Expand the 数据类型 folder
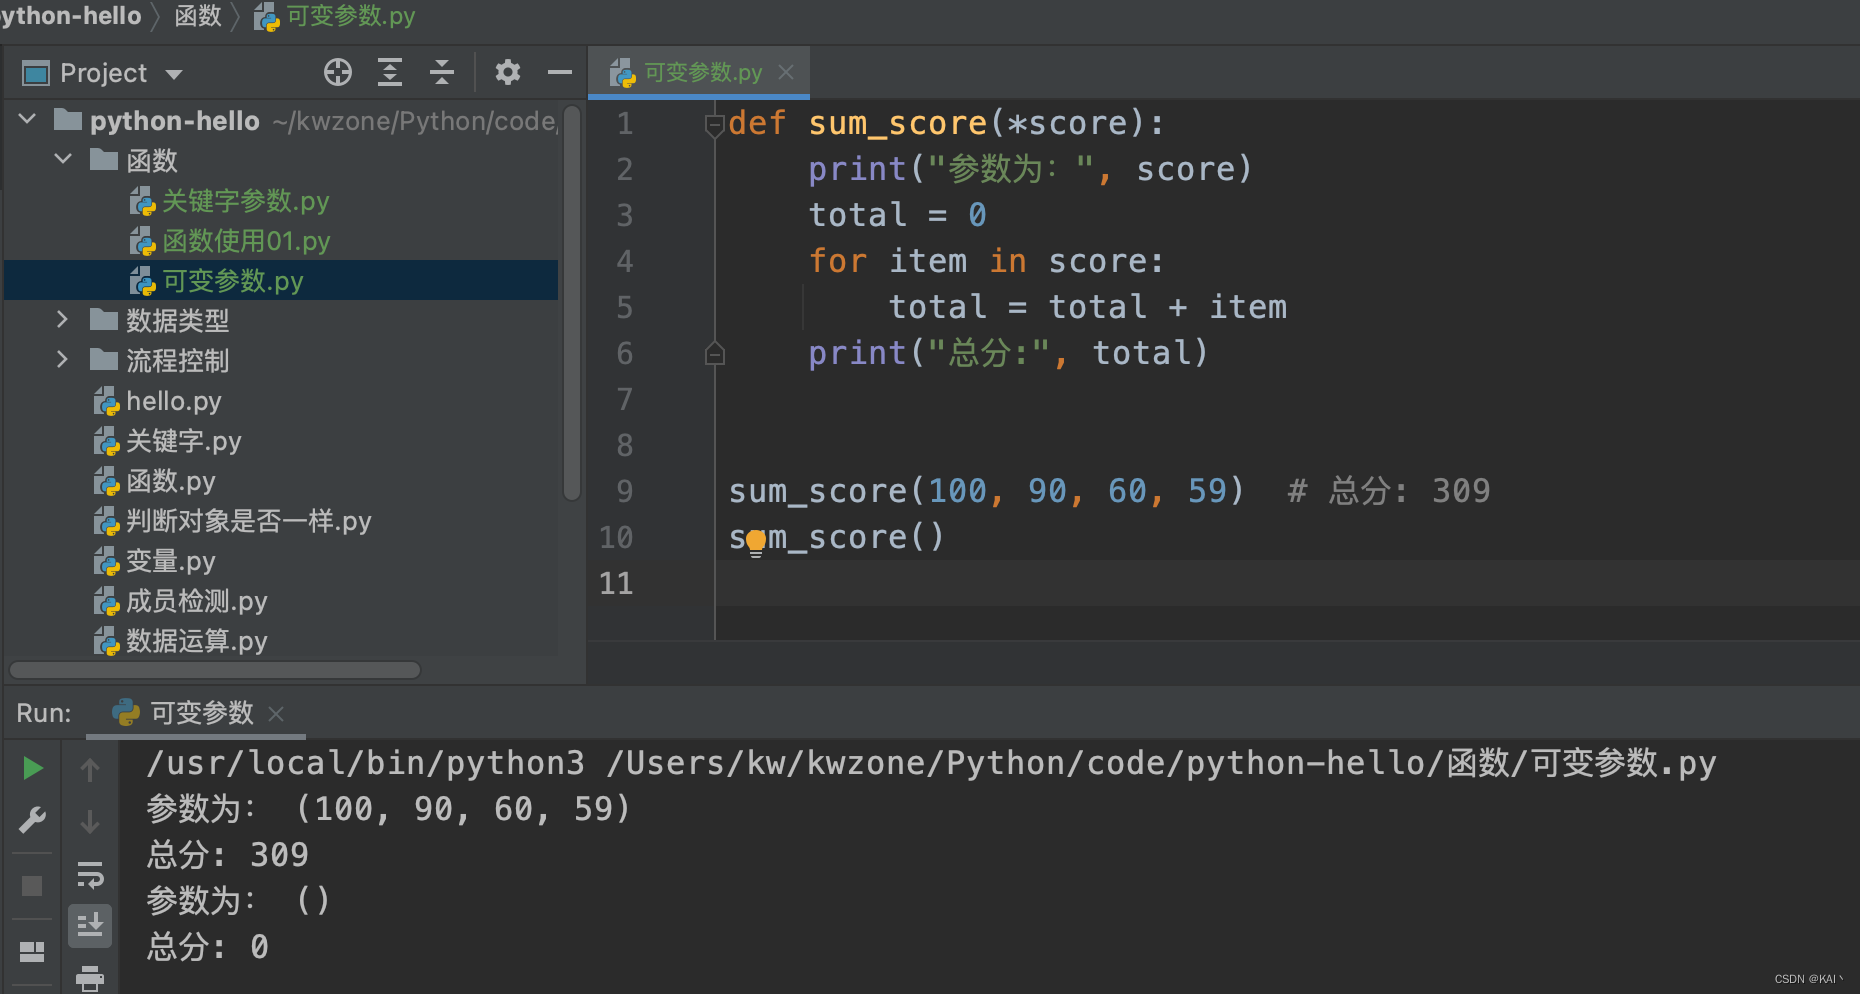 pos(63,319)
